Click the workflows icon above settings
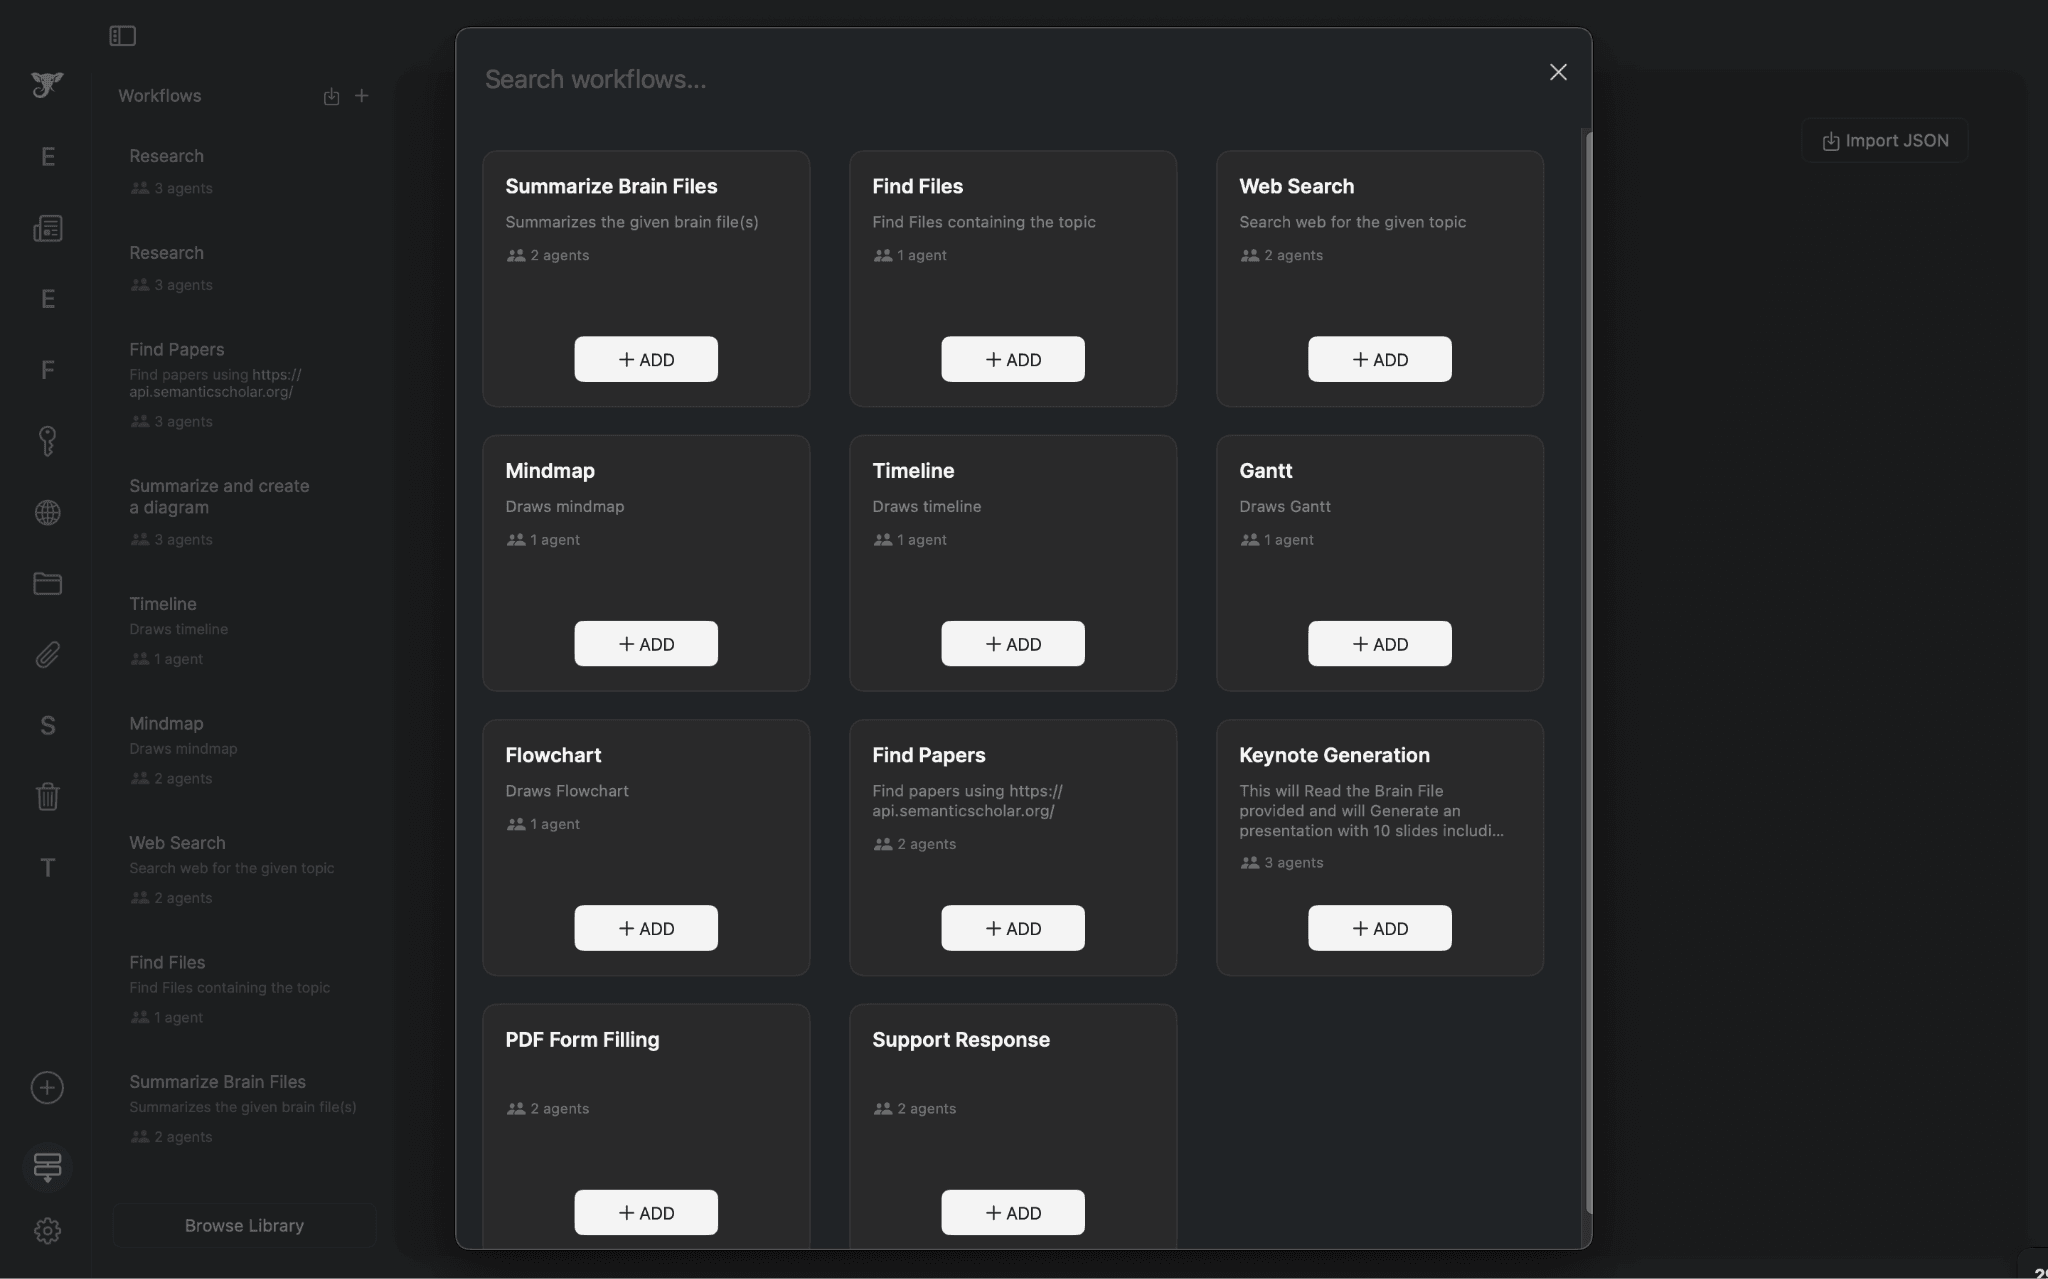 [47, 1166]
